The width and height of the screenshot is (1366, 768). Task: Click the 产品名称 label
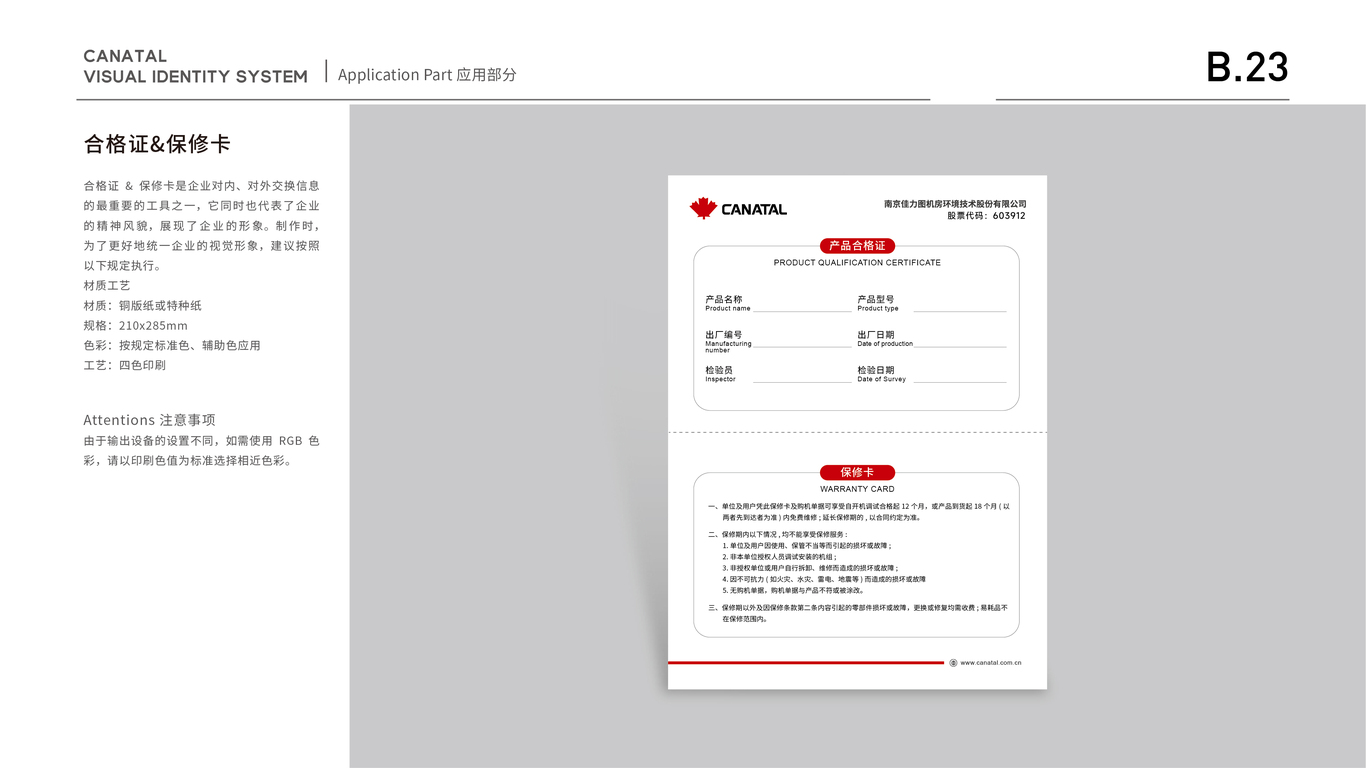coord(724,299)
